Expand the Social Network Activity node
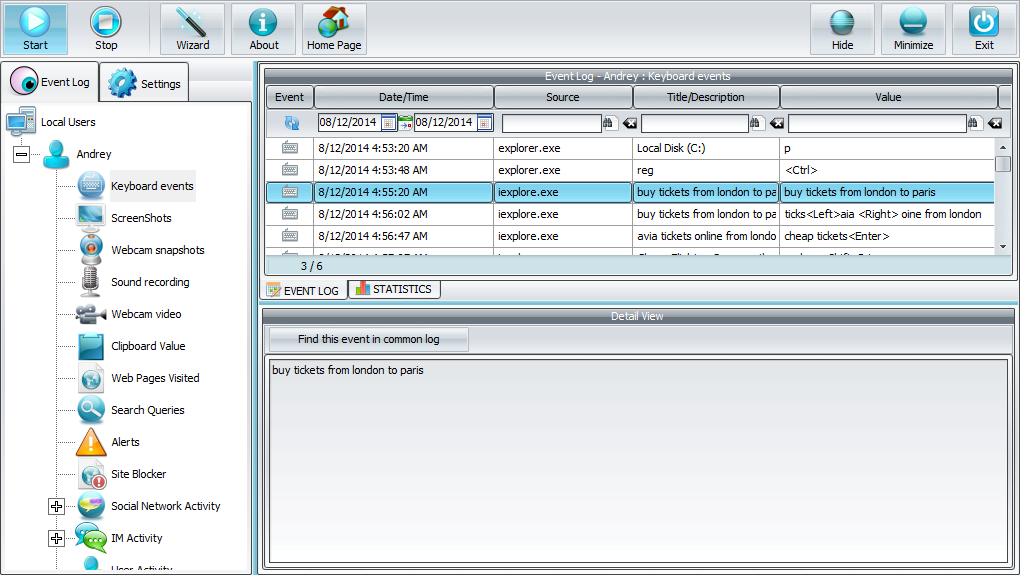Image resolution: width=1020 pixels, height=575 pixels. pos(57,506)
